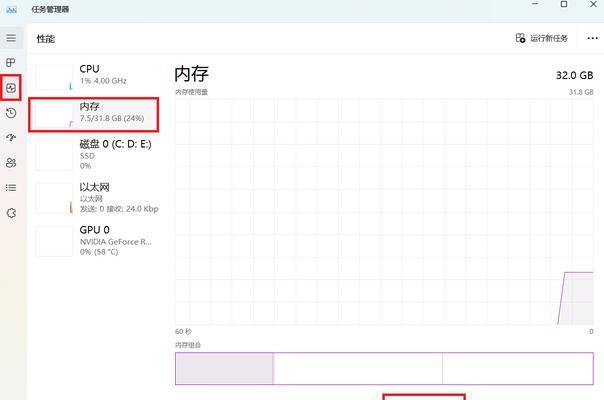Click the 1% 4.00 GHz CPU value
604x400 pixels.
point(103,81)
